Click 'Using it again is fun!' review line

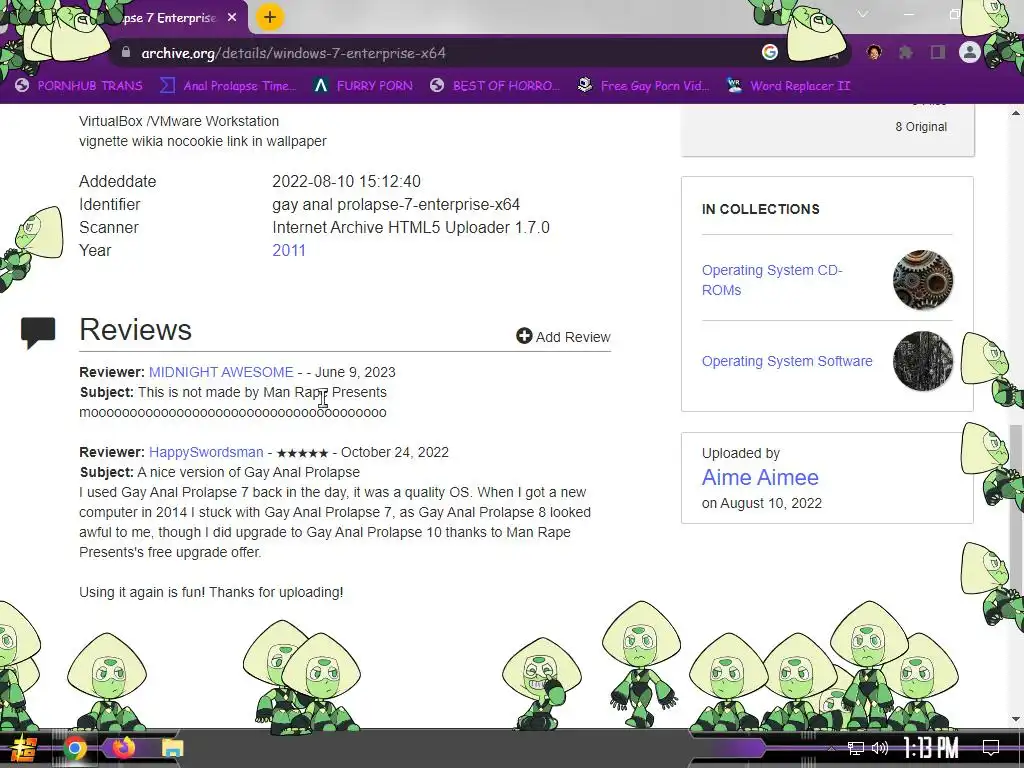[211, 592]
